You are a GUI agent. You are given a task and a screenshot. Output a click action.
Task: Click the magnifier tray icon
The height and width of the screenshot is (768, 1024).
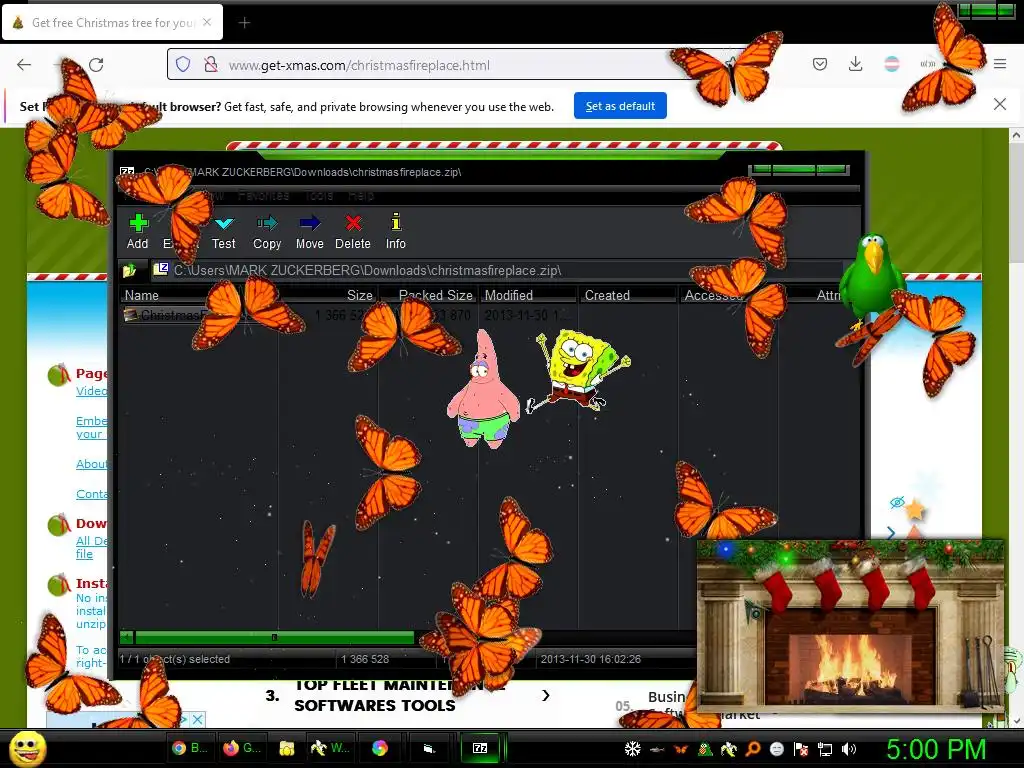coord(752,749)
